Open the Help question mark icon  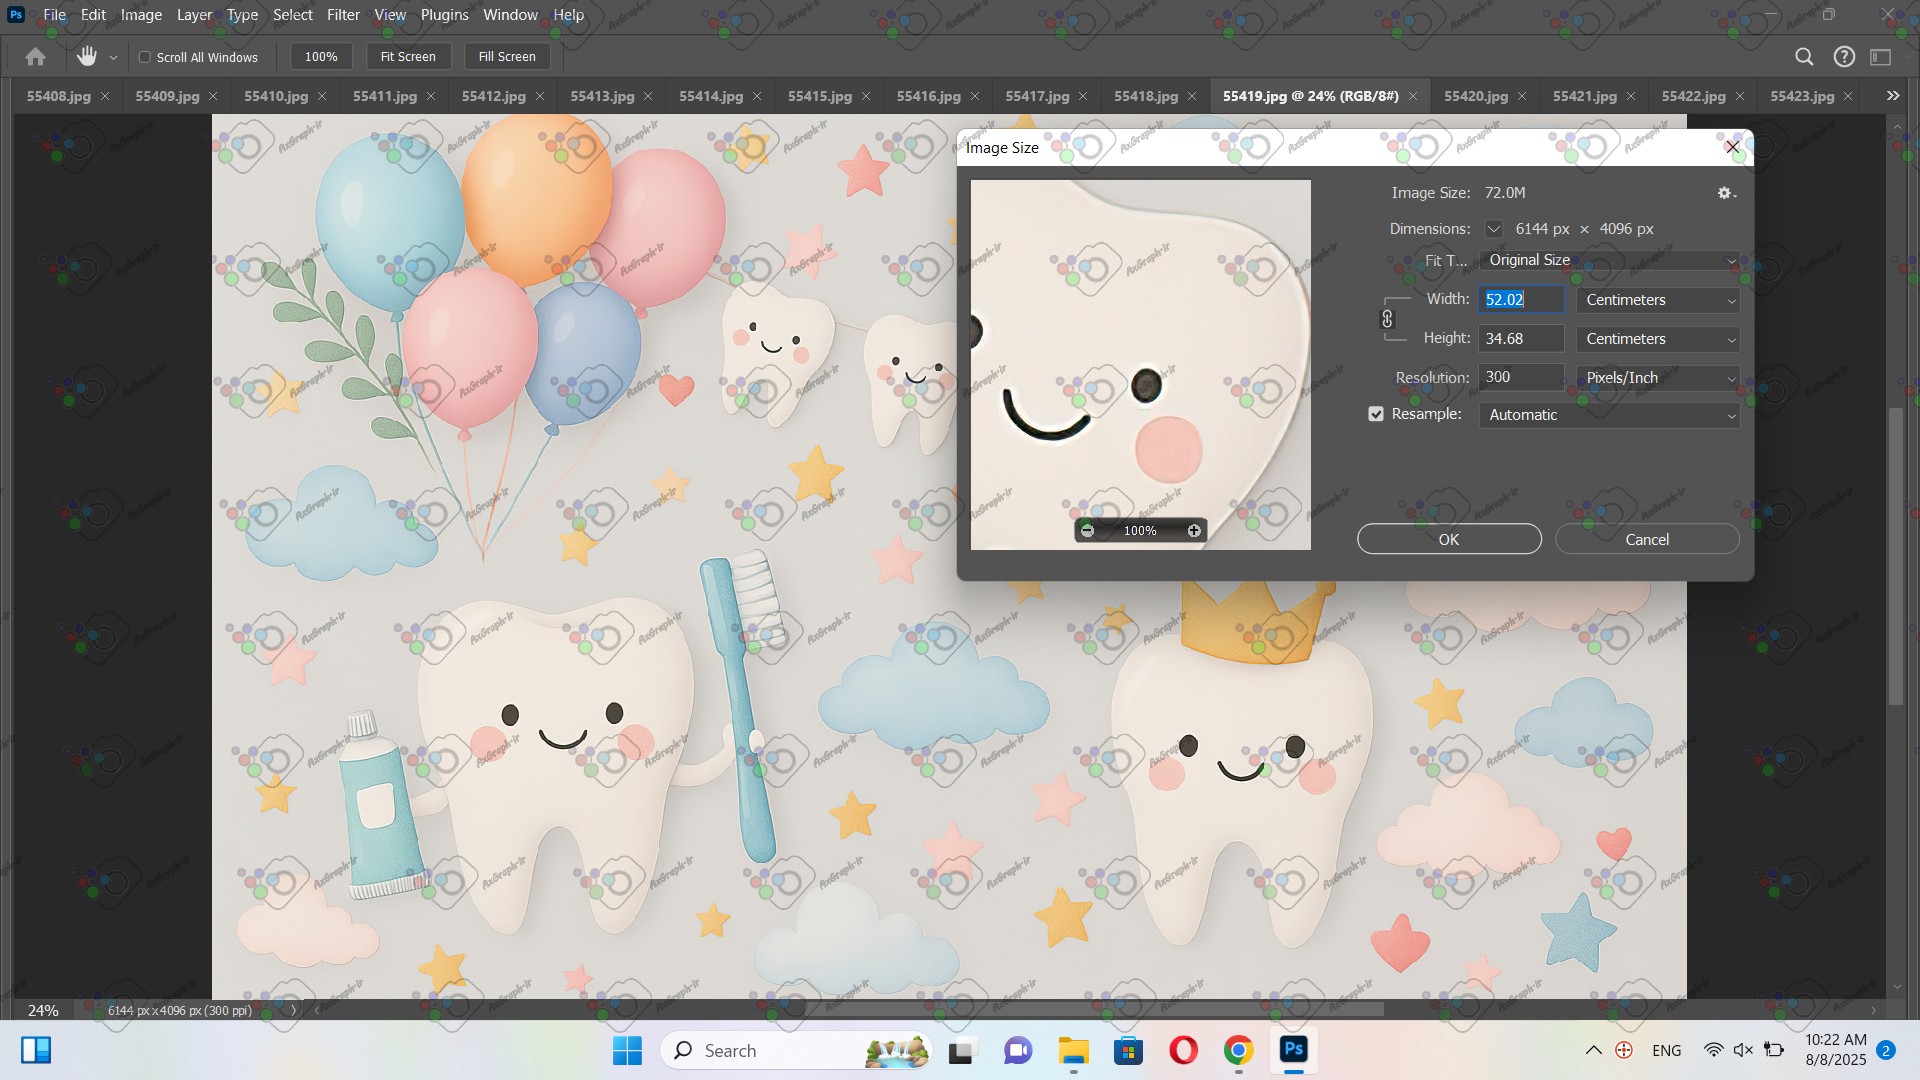(1844, 57)
